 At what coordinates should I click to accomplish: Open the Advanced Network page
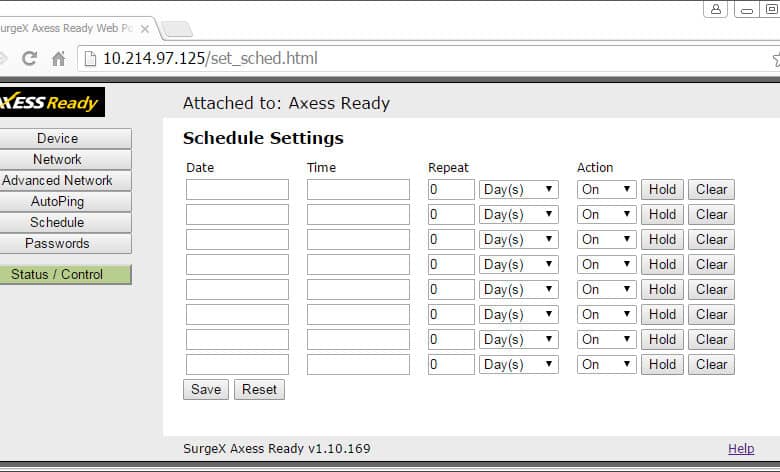65,180
